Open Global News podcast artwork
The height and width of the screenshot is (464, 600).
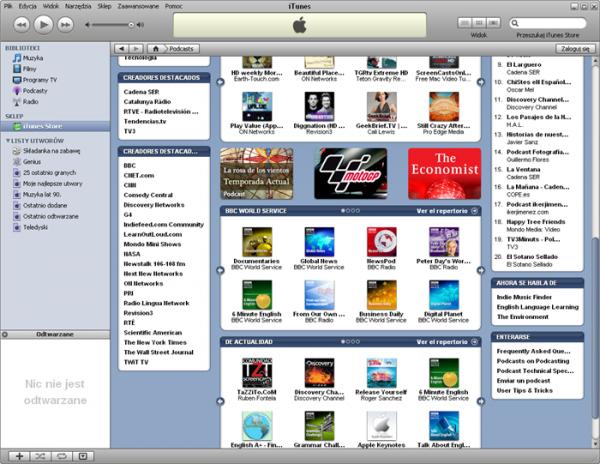tap(319, 242)
